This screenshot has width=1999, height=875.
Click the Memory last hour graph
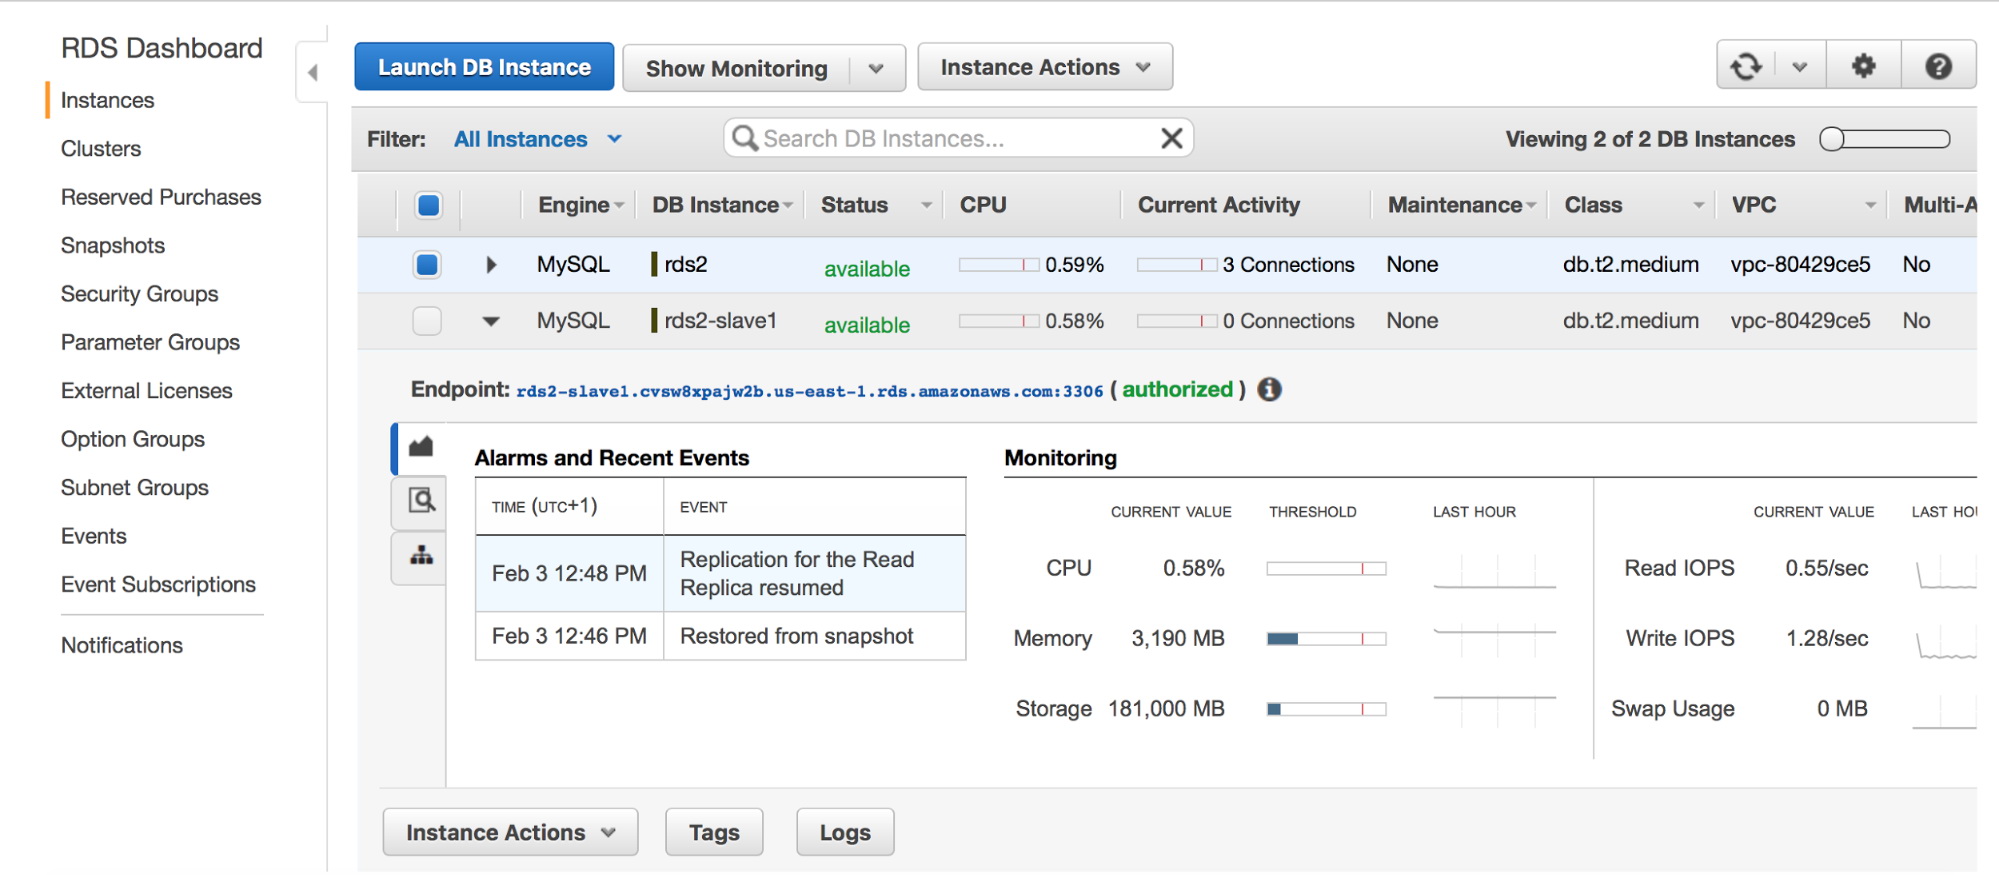point(1494,639)
